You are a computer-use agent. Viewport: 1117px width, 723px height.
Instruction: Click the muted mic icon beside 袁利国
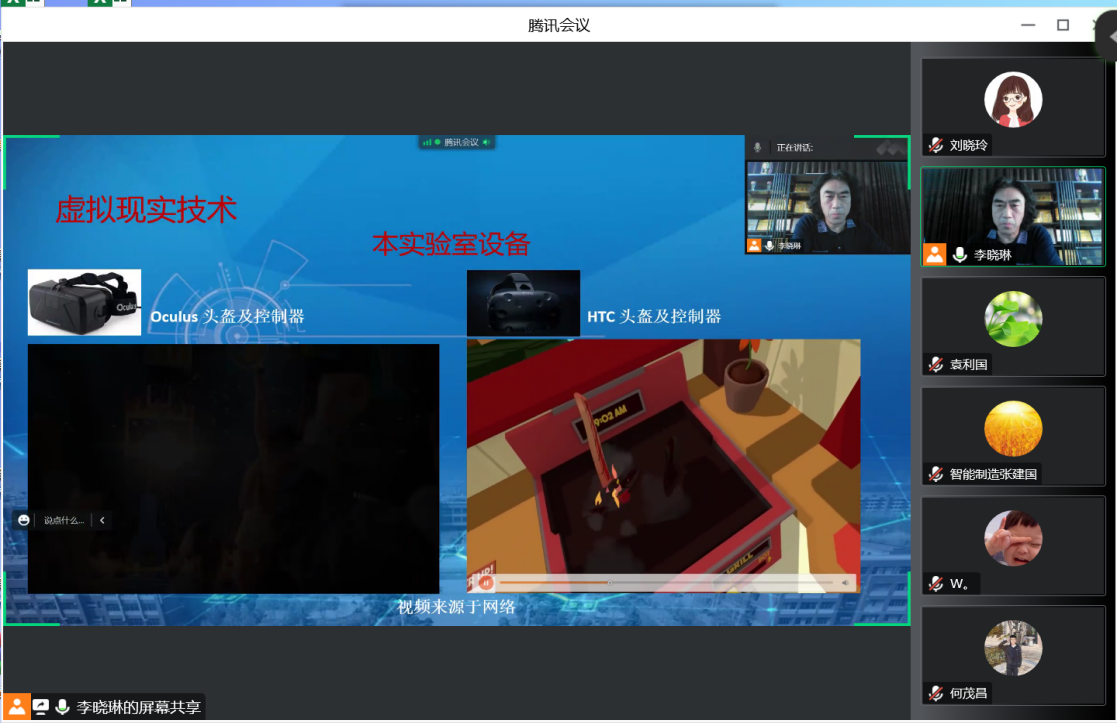point(936,365)
